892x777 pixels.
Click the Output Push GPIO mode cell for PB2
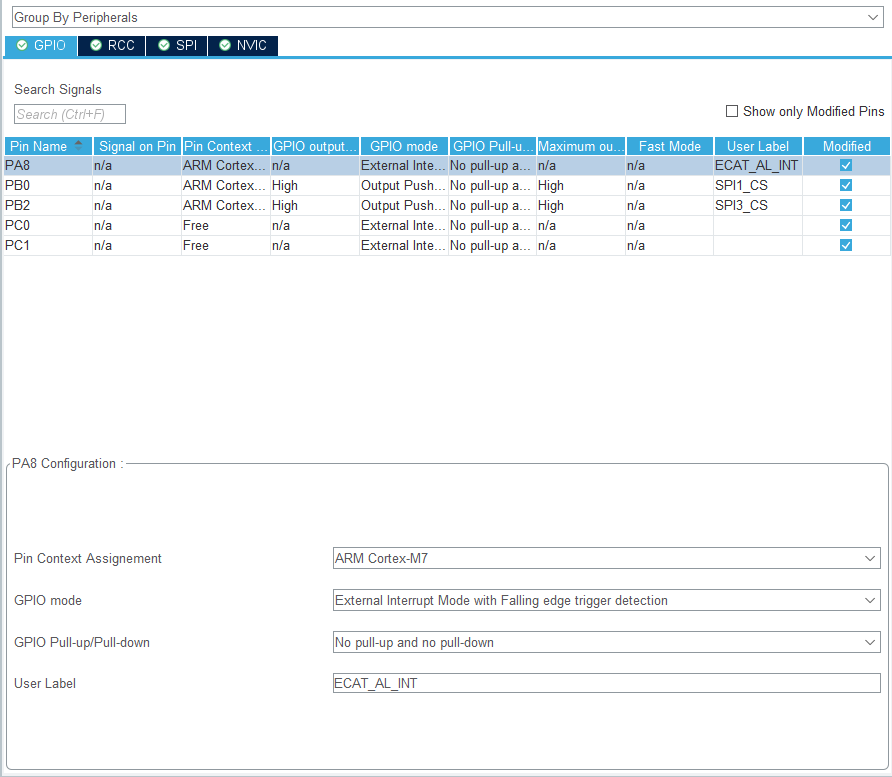(404, 205)
